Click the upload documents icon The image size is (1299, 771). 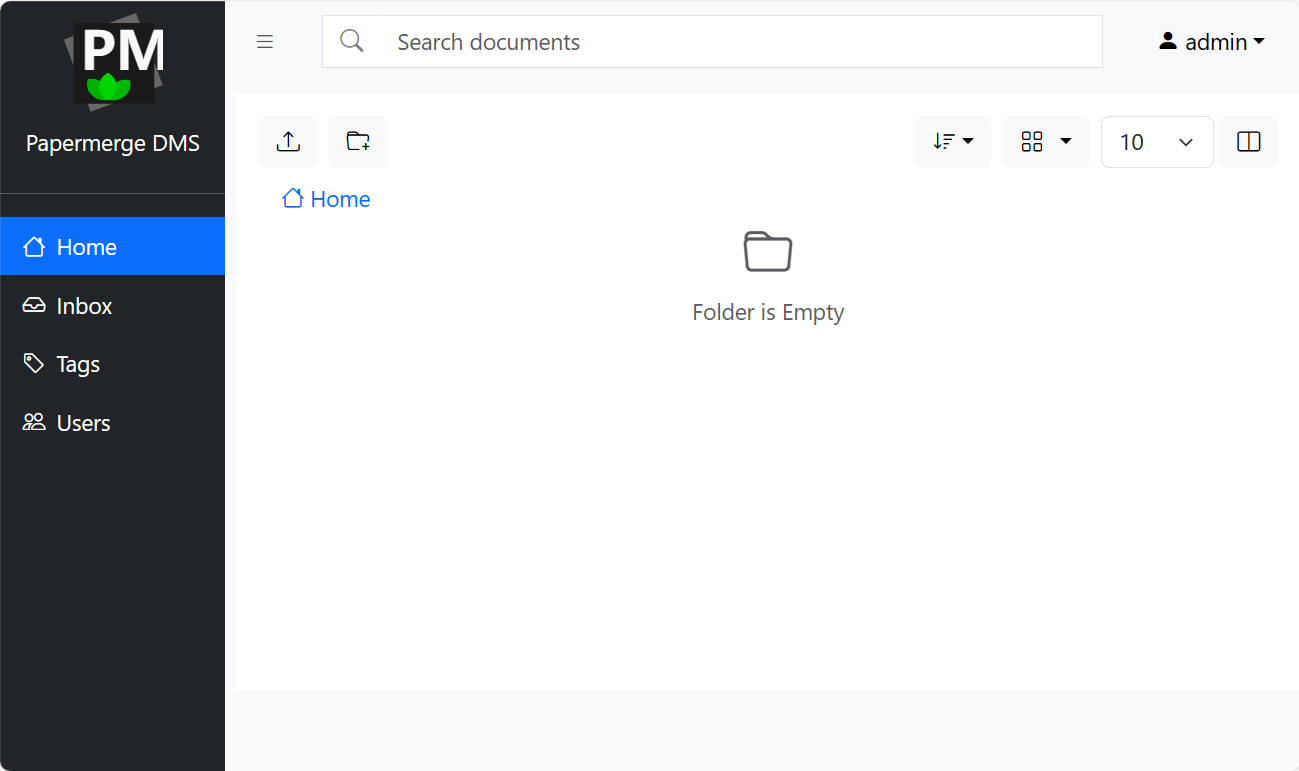[288, 142]
